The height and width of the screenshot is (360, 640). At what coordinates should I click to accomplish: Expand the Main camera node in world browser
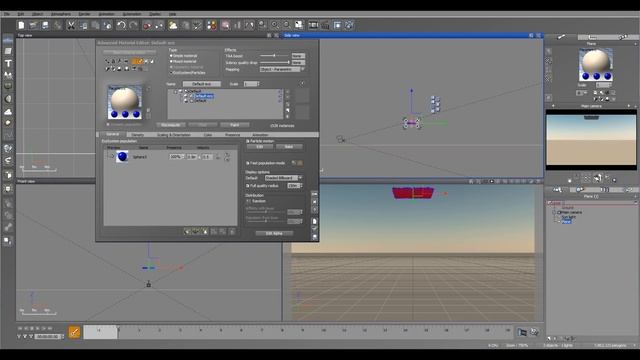[x=554, y=213]
